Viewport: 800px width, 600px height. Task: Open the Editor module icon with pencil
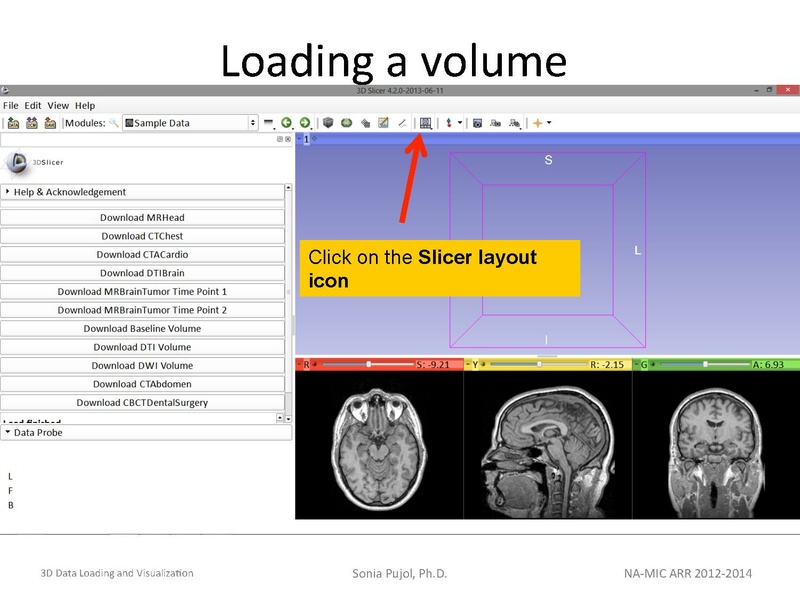(x=383, y=122)
